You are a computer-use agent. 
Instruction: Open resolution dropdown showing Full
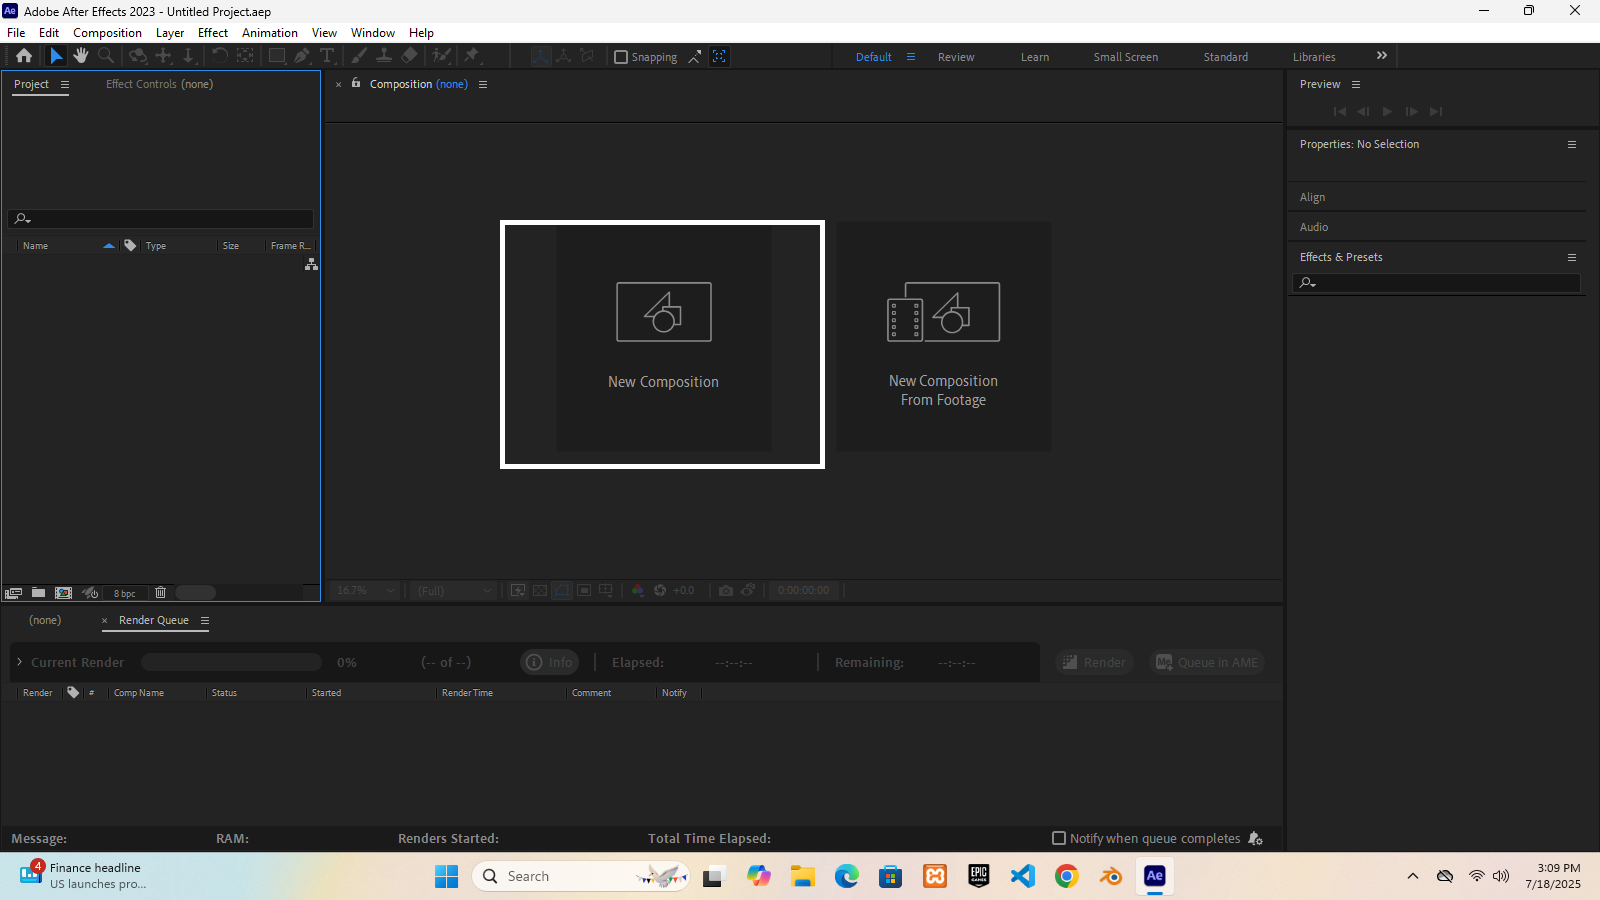[x=454, y=591]
